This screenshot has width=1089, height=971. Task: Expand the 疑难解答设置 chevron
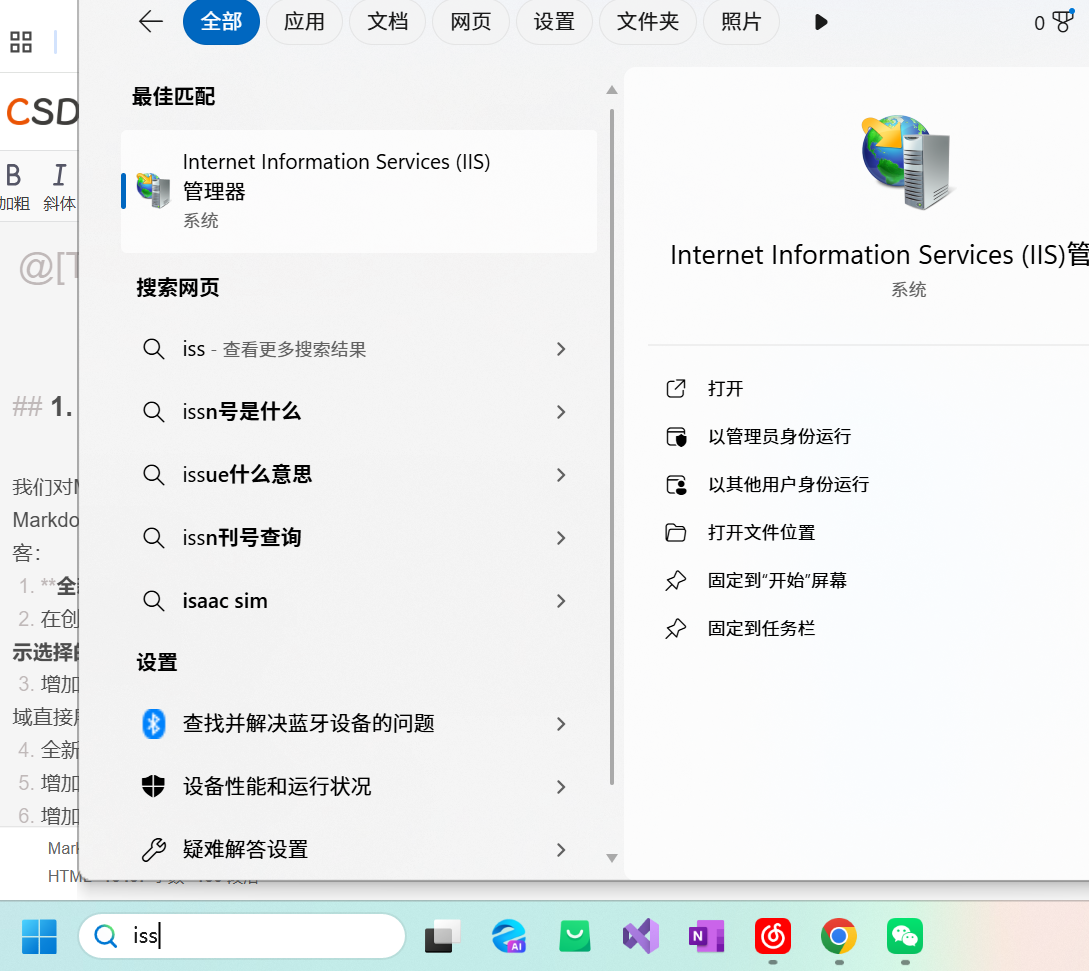point(561,849)
